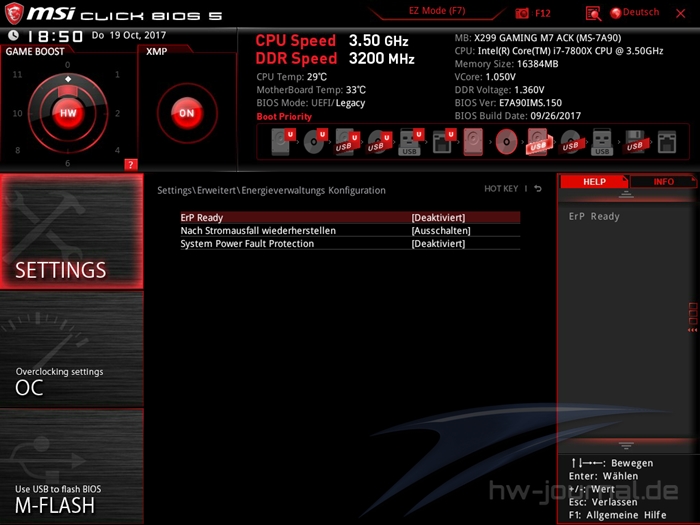Image resolution: width=700 pixels, height=525 pixels.
Task: Take a screenshot with the F12 camera icon
Action: (x=522, y=13)
